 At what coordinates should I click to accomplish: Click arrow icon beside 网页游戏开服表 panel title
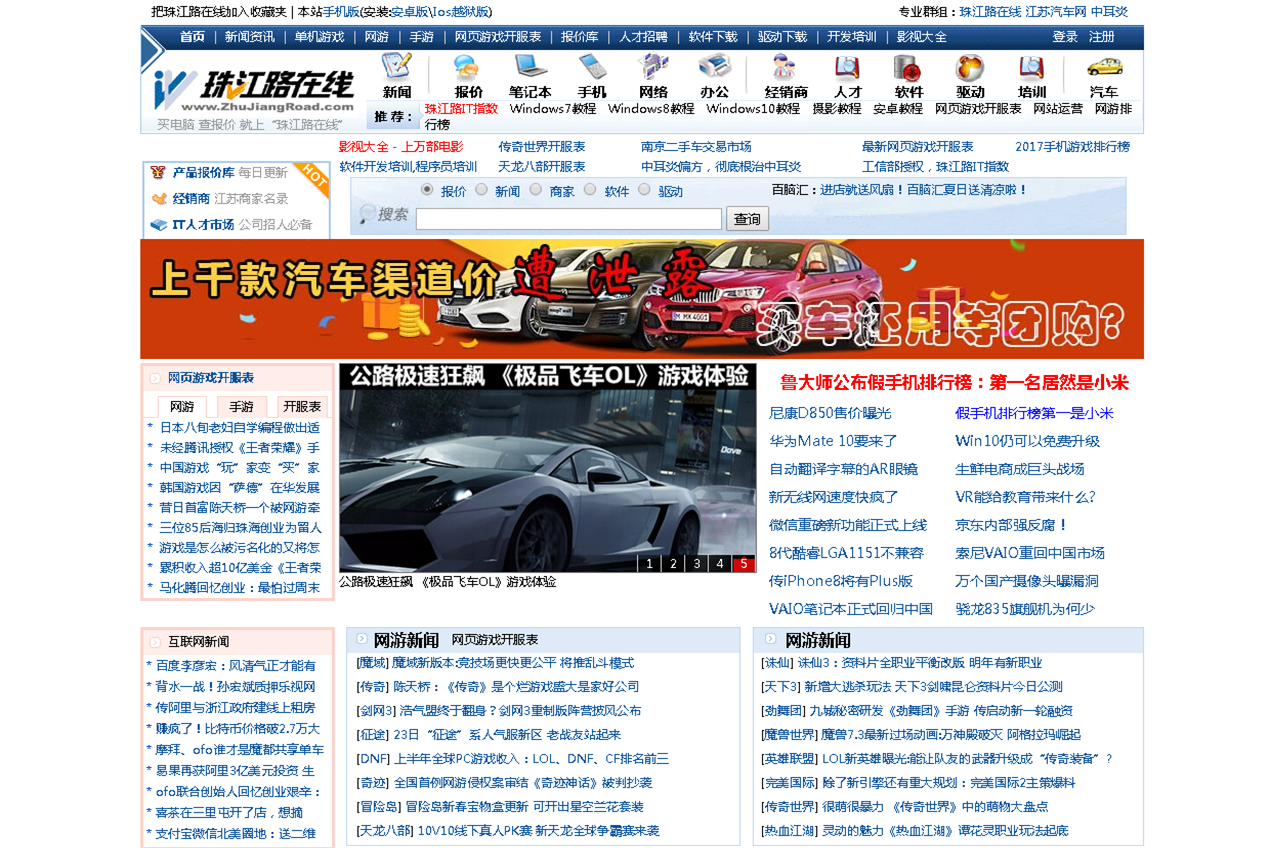[x=155, y=378]
